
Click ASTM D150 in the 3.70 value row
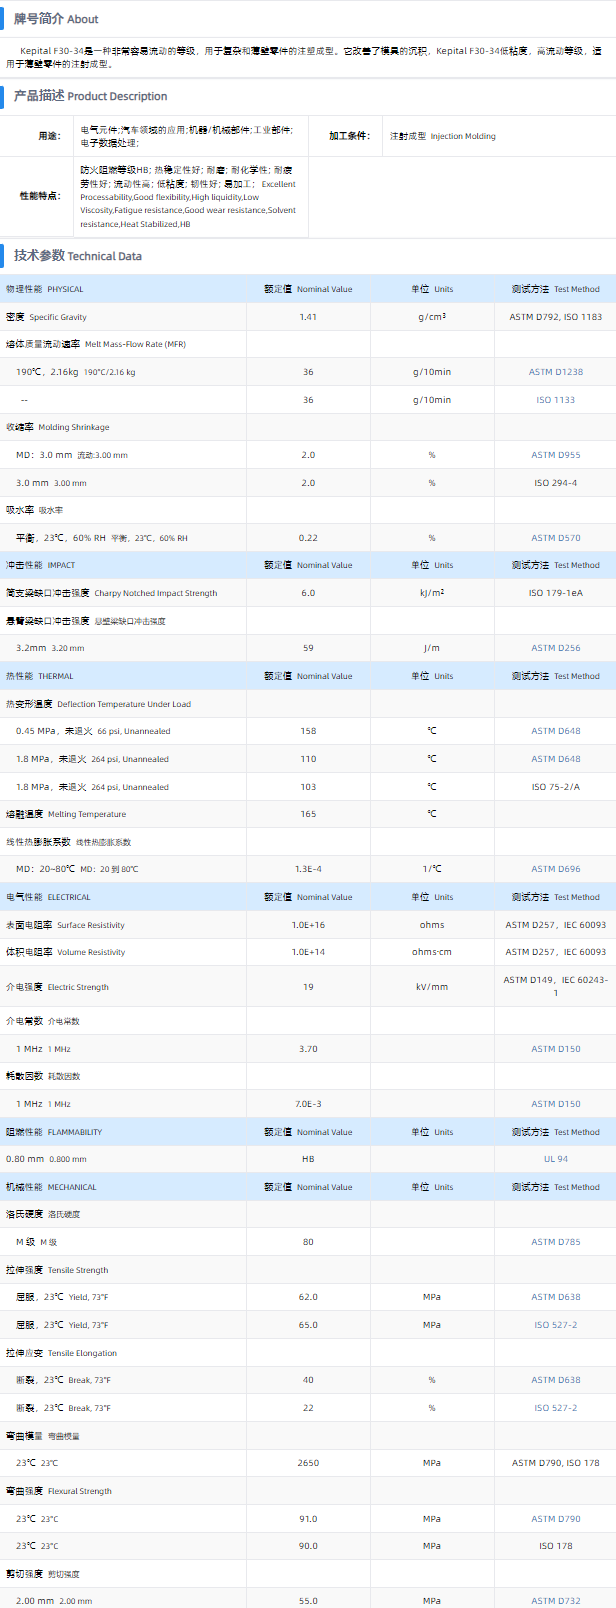point(556,1049)
